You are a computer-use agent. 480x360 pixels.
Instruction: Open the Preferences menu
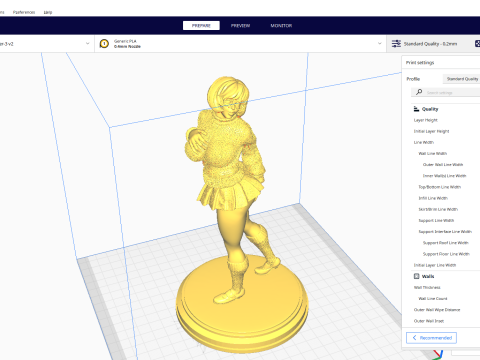(24, 12)
